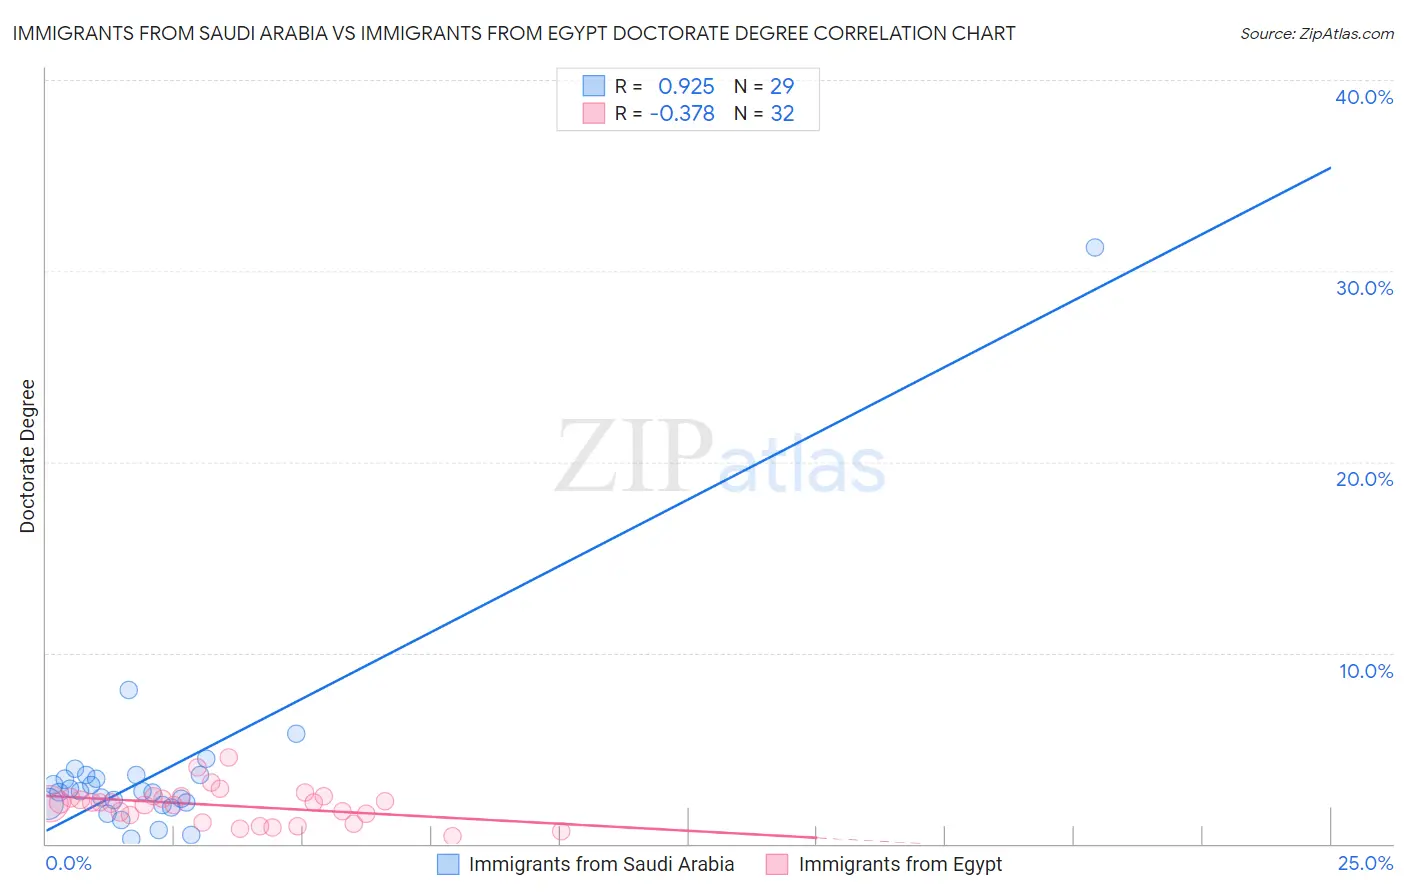Click the 40.0% y-axis label
Image resolution: width=1406 pixels, height=892 pixels.
pyautogui.click(x=1364, y=97)
